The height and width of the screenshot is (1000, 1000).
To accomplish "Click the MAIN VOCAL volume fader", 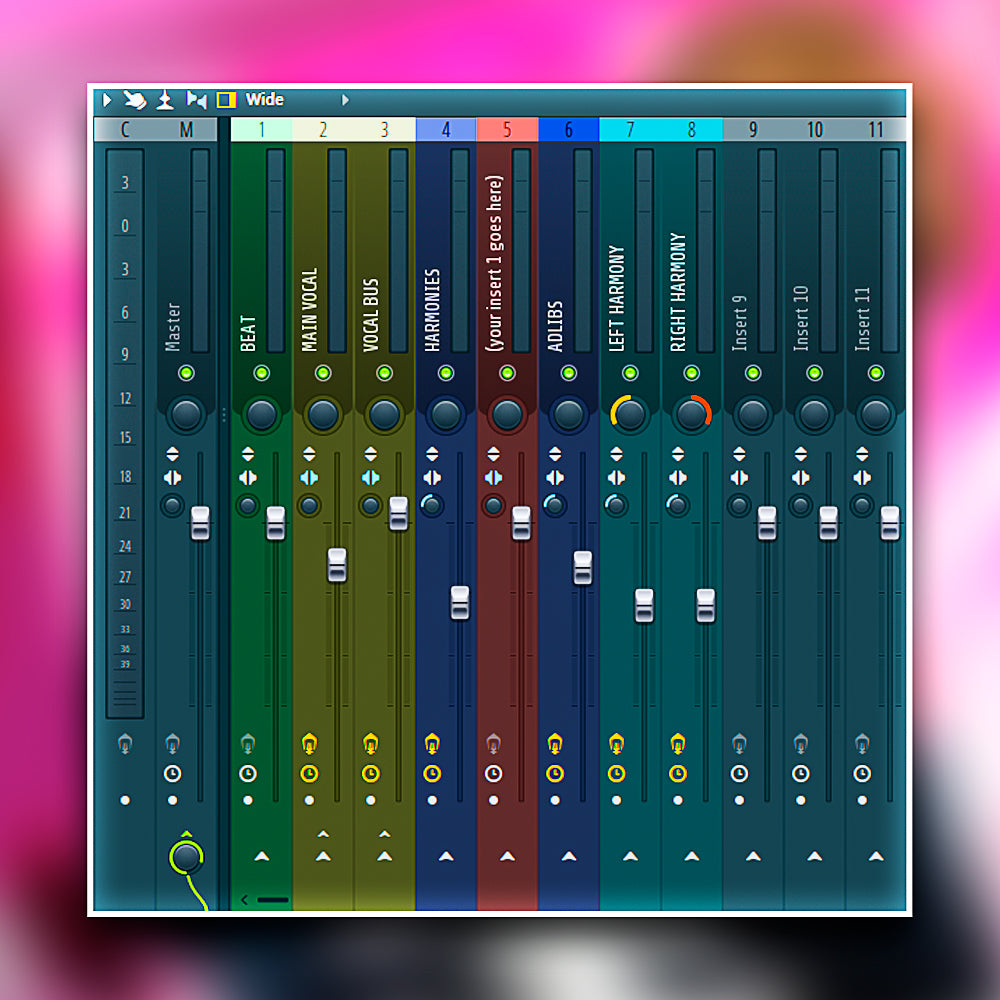I will tap(337, 565).
